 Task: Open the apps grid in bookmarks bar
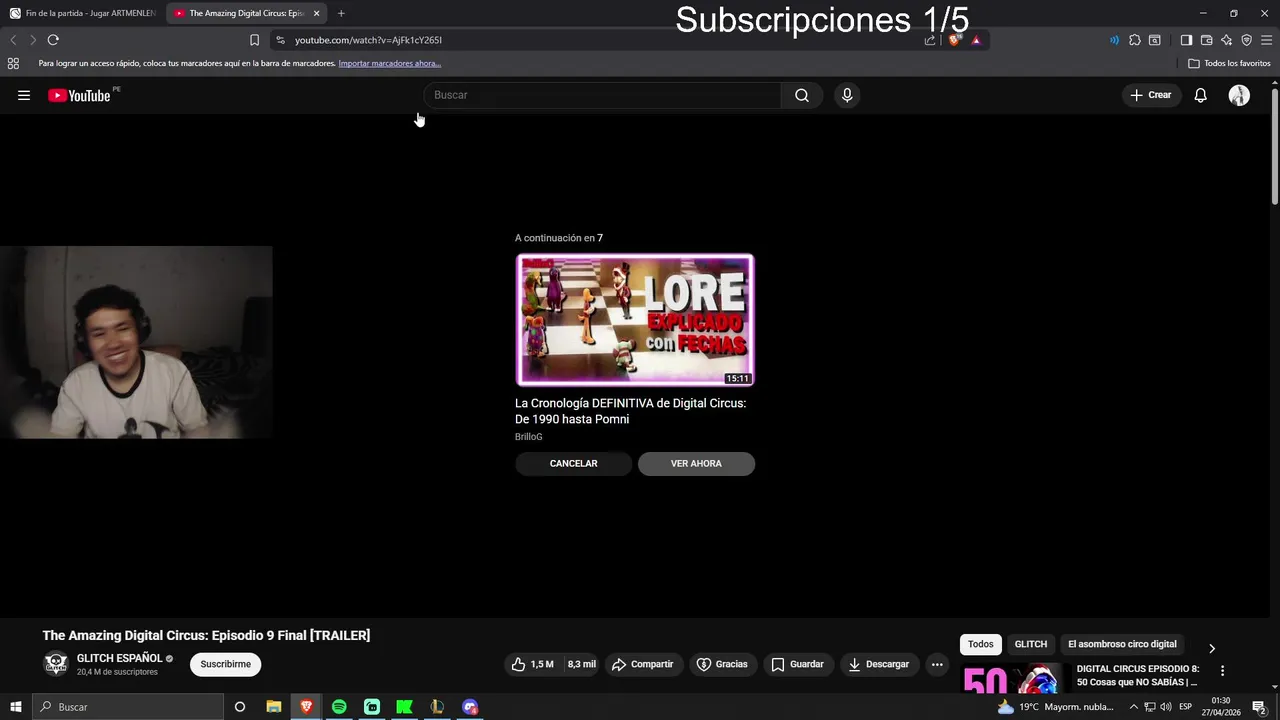[13, 63]
